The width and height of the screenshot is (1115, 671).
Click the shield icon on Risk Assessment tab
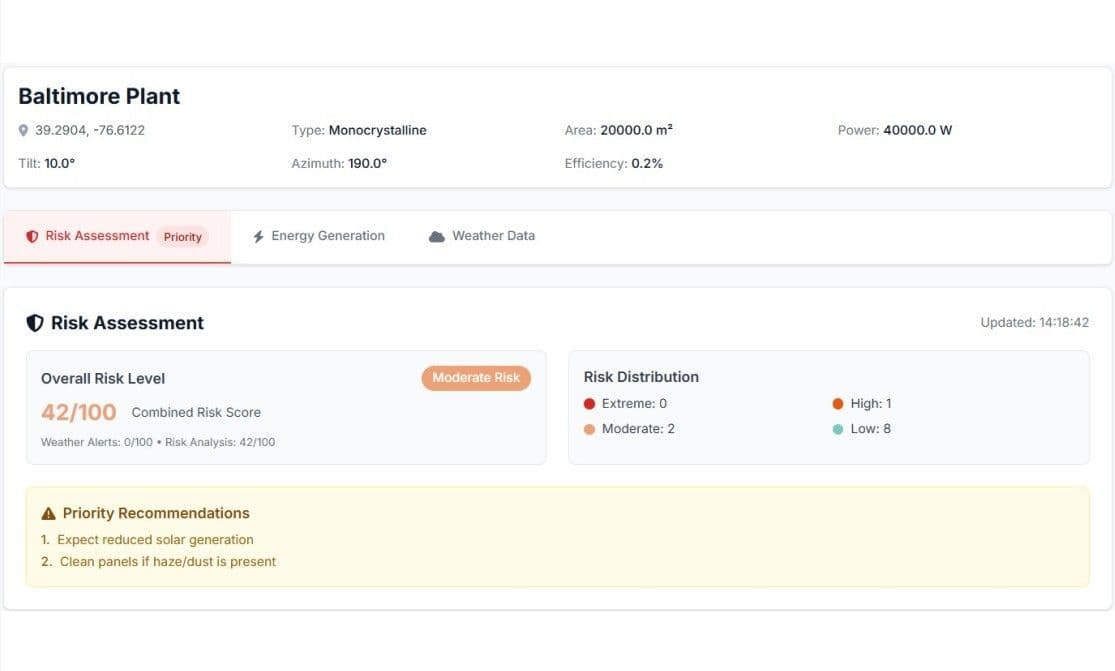[x=30, y=236]
